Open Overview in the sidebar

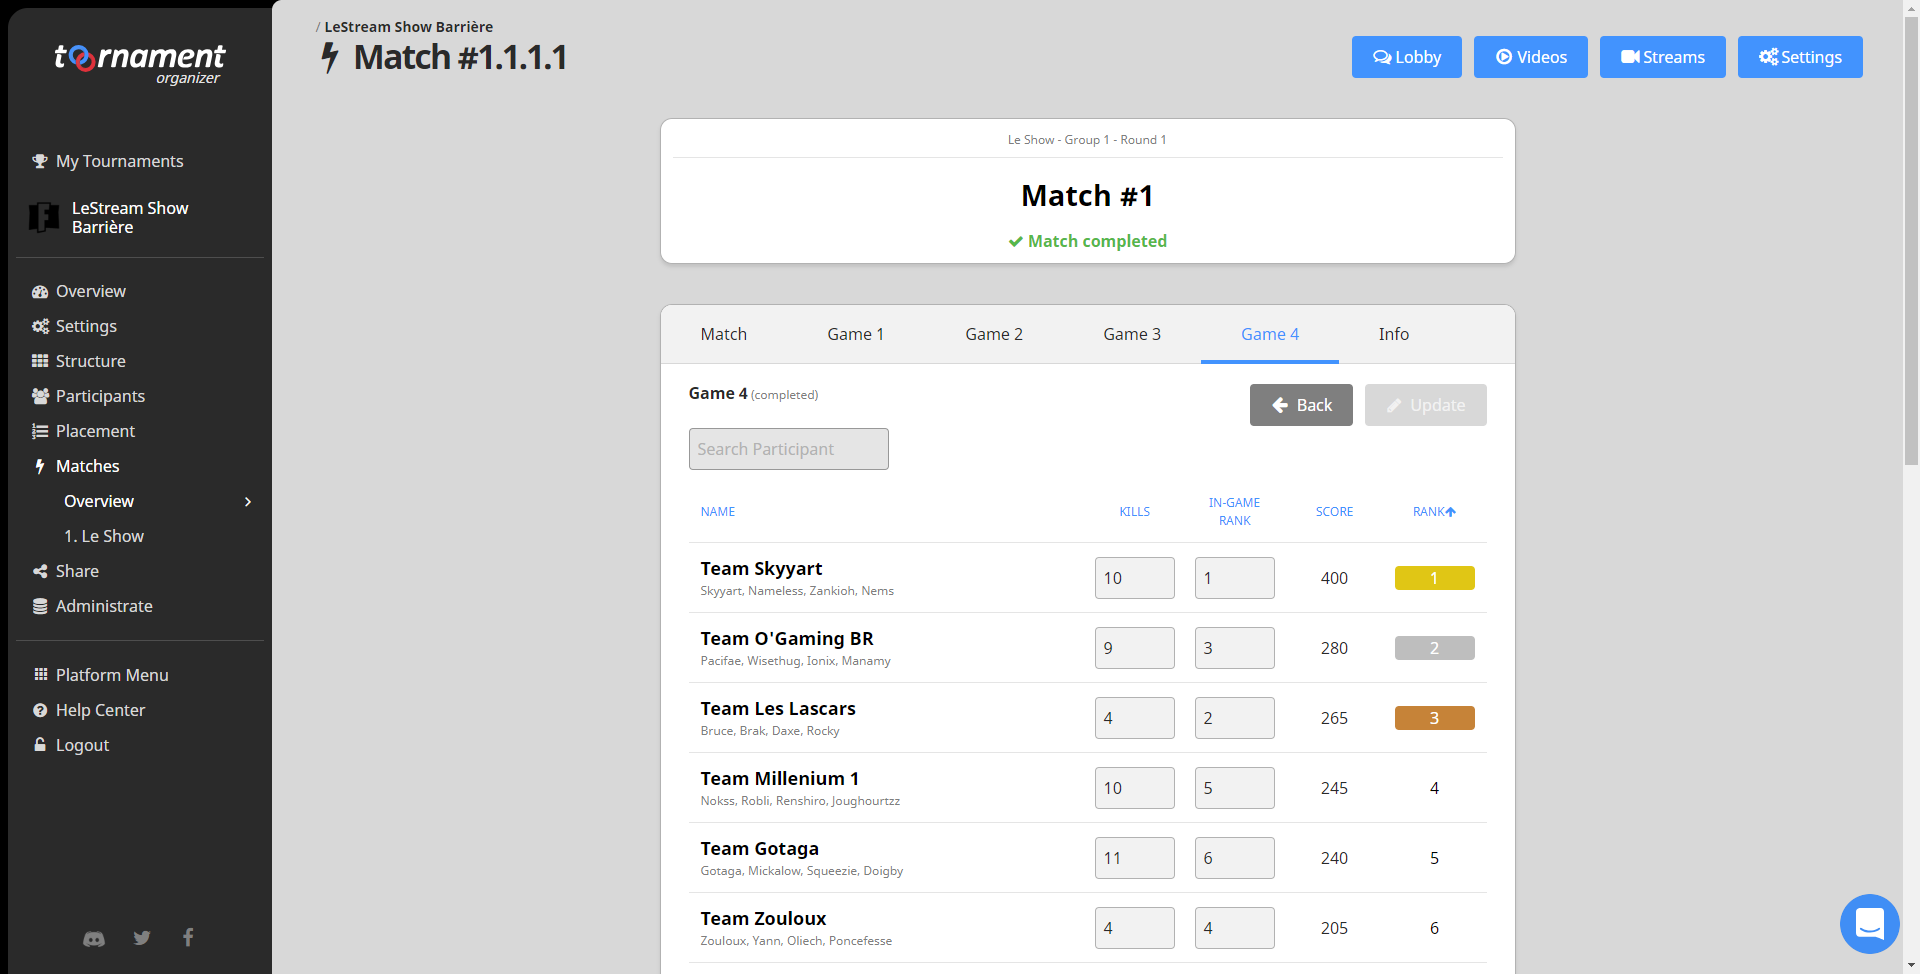pos(91,291)
